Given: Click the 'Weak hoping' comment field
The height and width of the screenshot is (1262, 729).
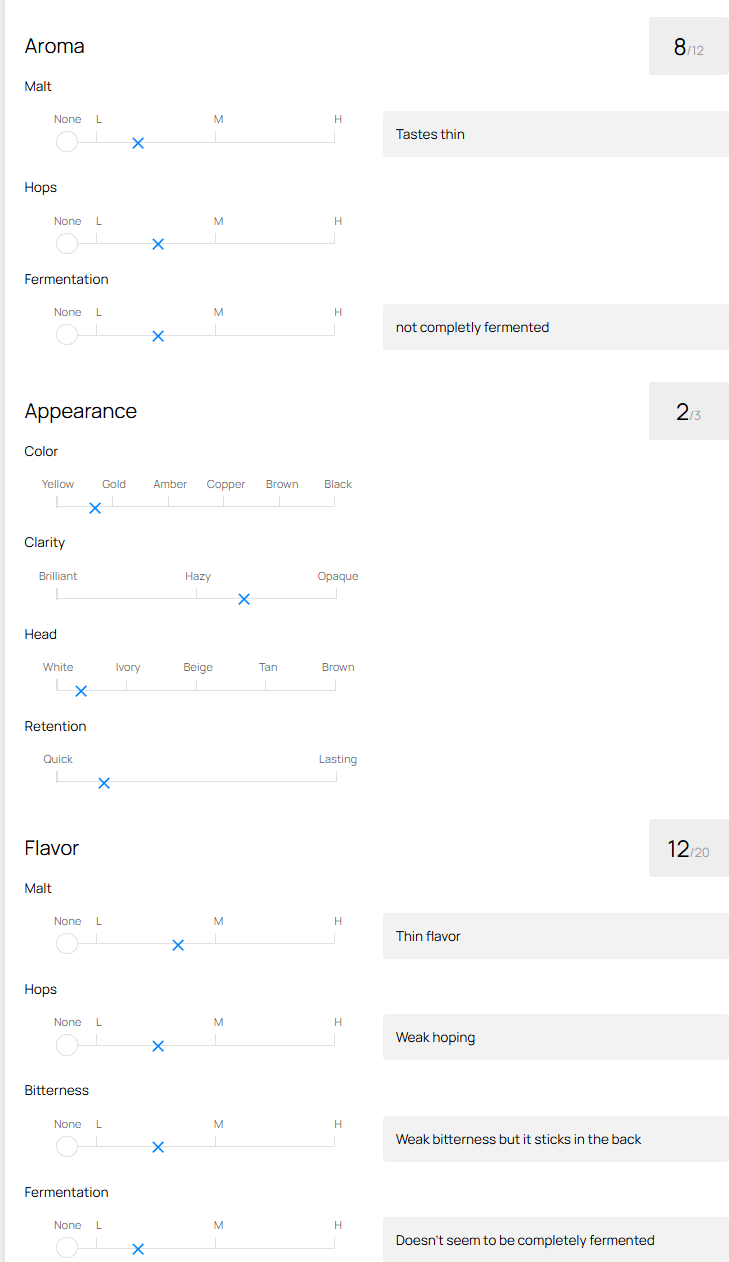Looking at the screenshot, I should tap(555, 1037).
